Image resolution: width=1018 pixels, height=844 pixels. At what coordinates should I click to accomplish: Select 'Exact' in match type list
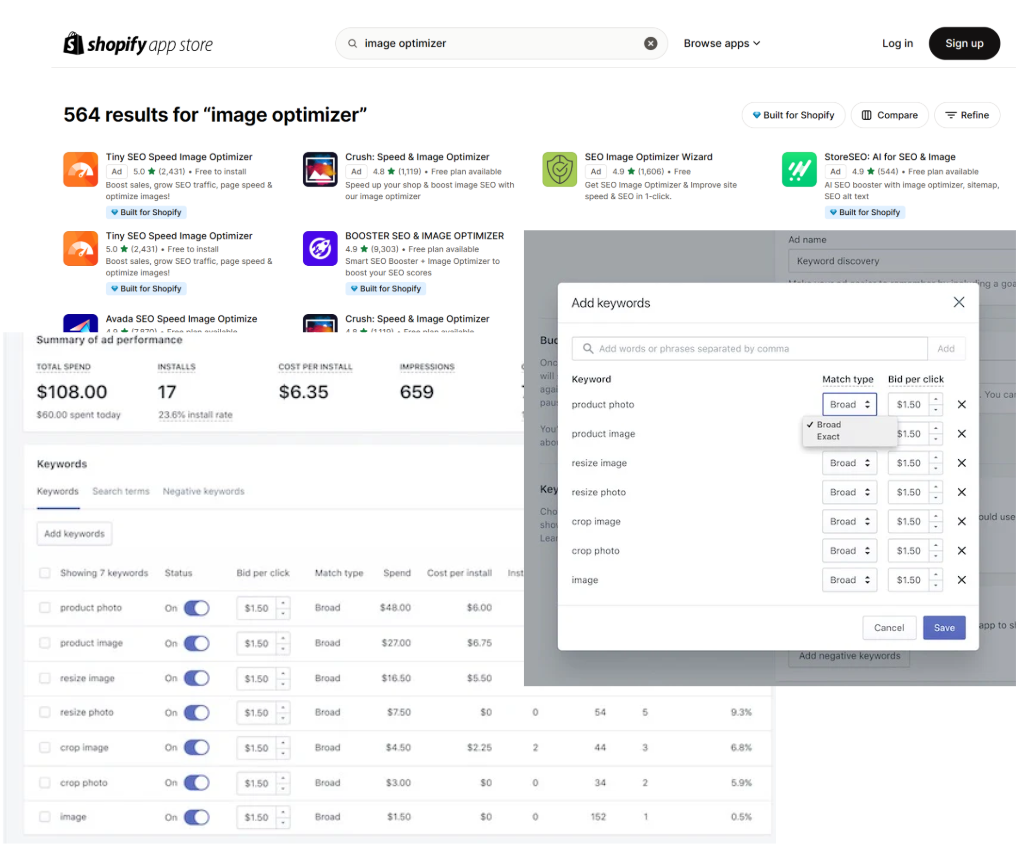[x=828, y=437]
